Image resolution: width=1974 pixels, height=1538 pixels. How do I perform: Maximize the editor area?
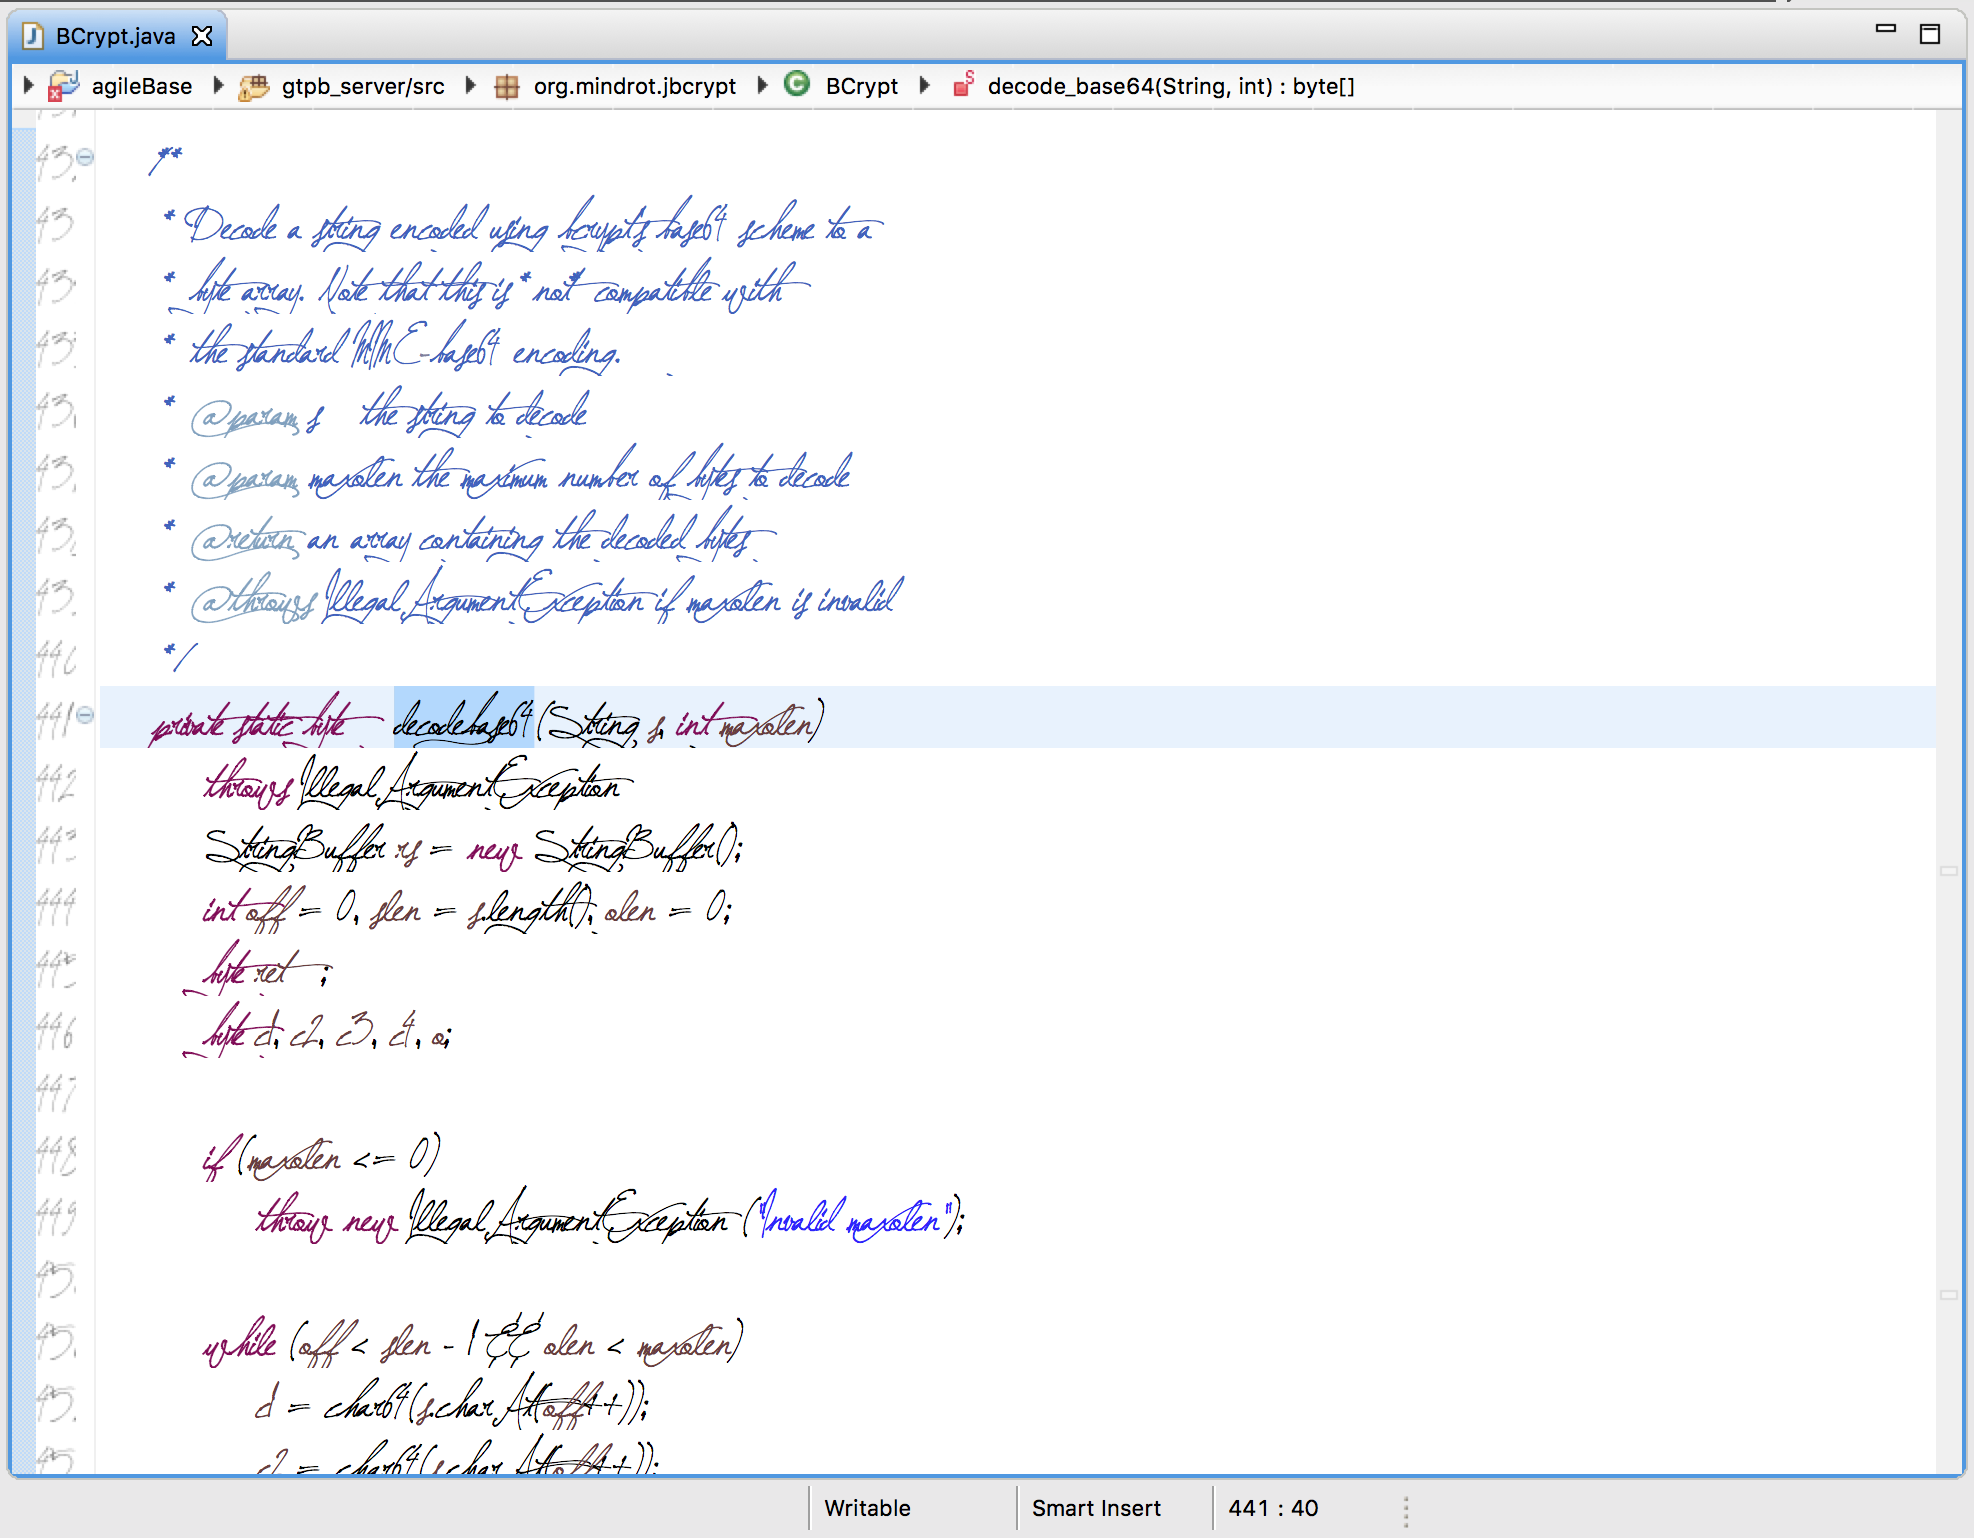point(1930,33)
